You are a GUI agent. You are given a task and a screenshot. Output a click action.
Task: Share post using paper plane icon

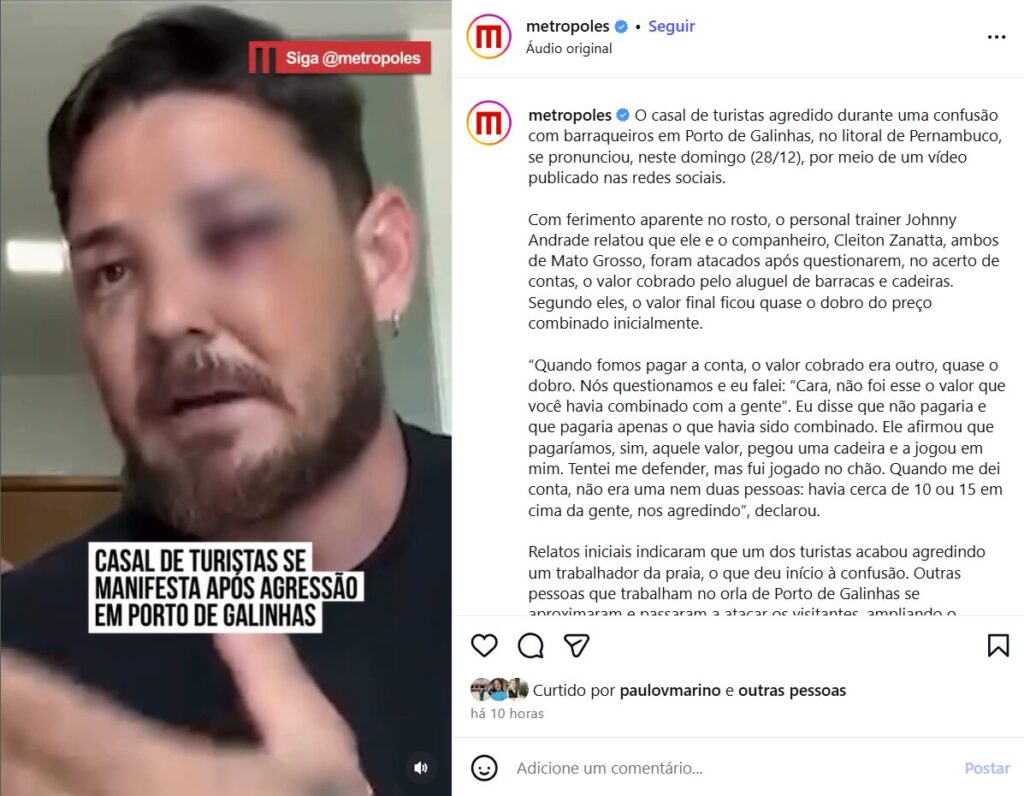click(577, 645)
